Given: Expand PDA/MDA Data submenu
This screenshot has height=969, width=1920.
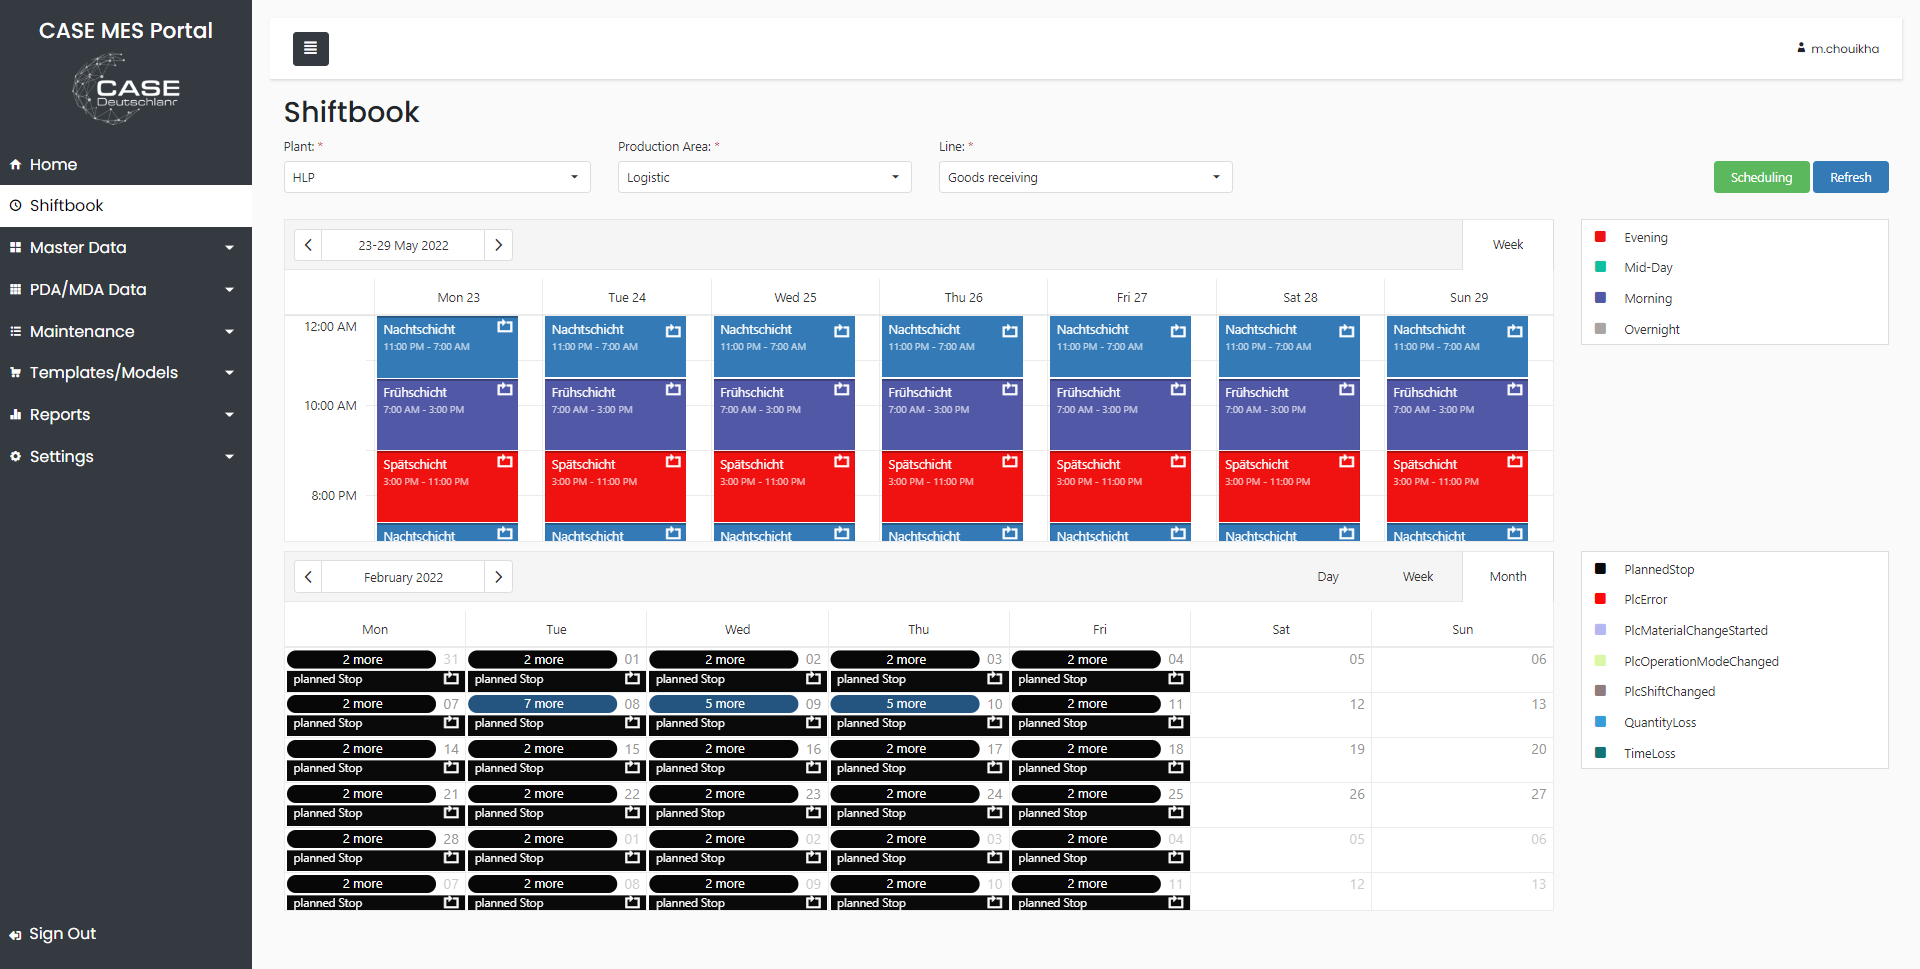Looking at the screenshot, I should click(230, 289).
